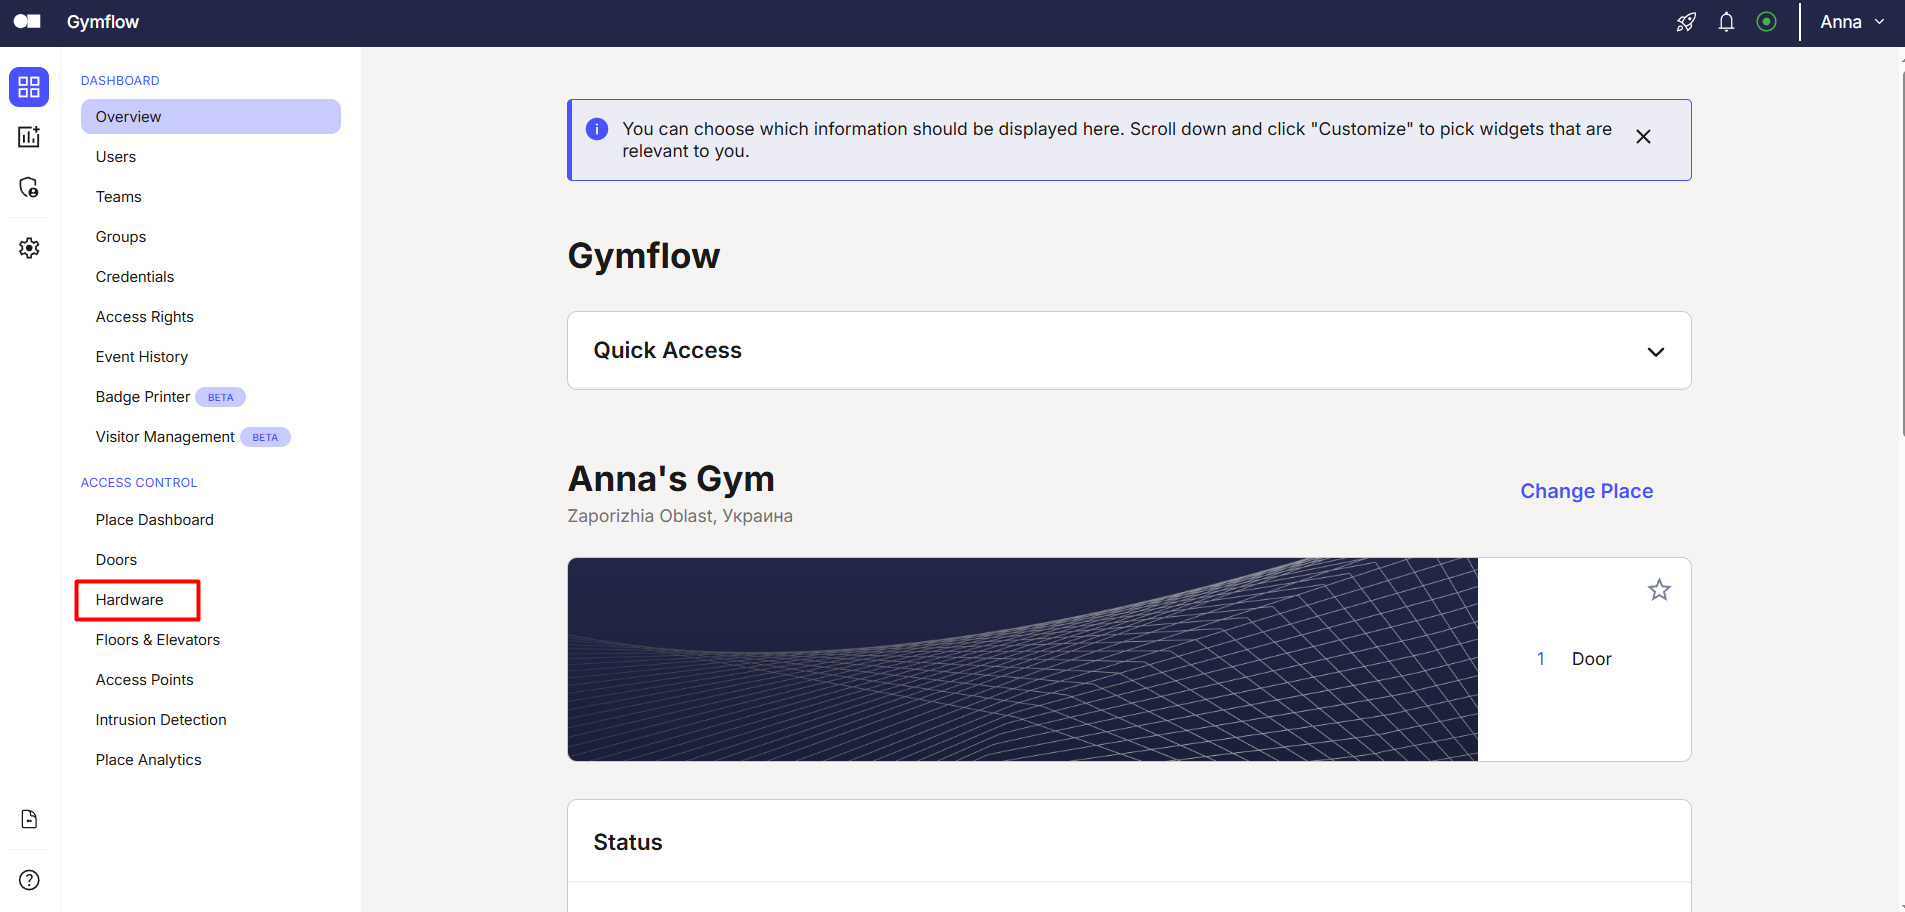The height and width of the screenshot is (912, 1905).
Task: Open the Anna user menu dropdown
Action: point(1852,22)
